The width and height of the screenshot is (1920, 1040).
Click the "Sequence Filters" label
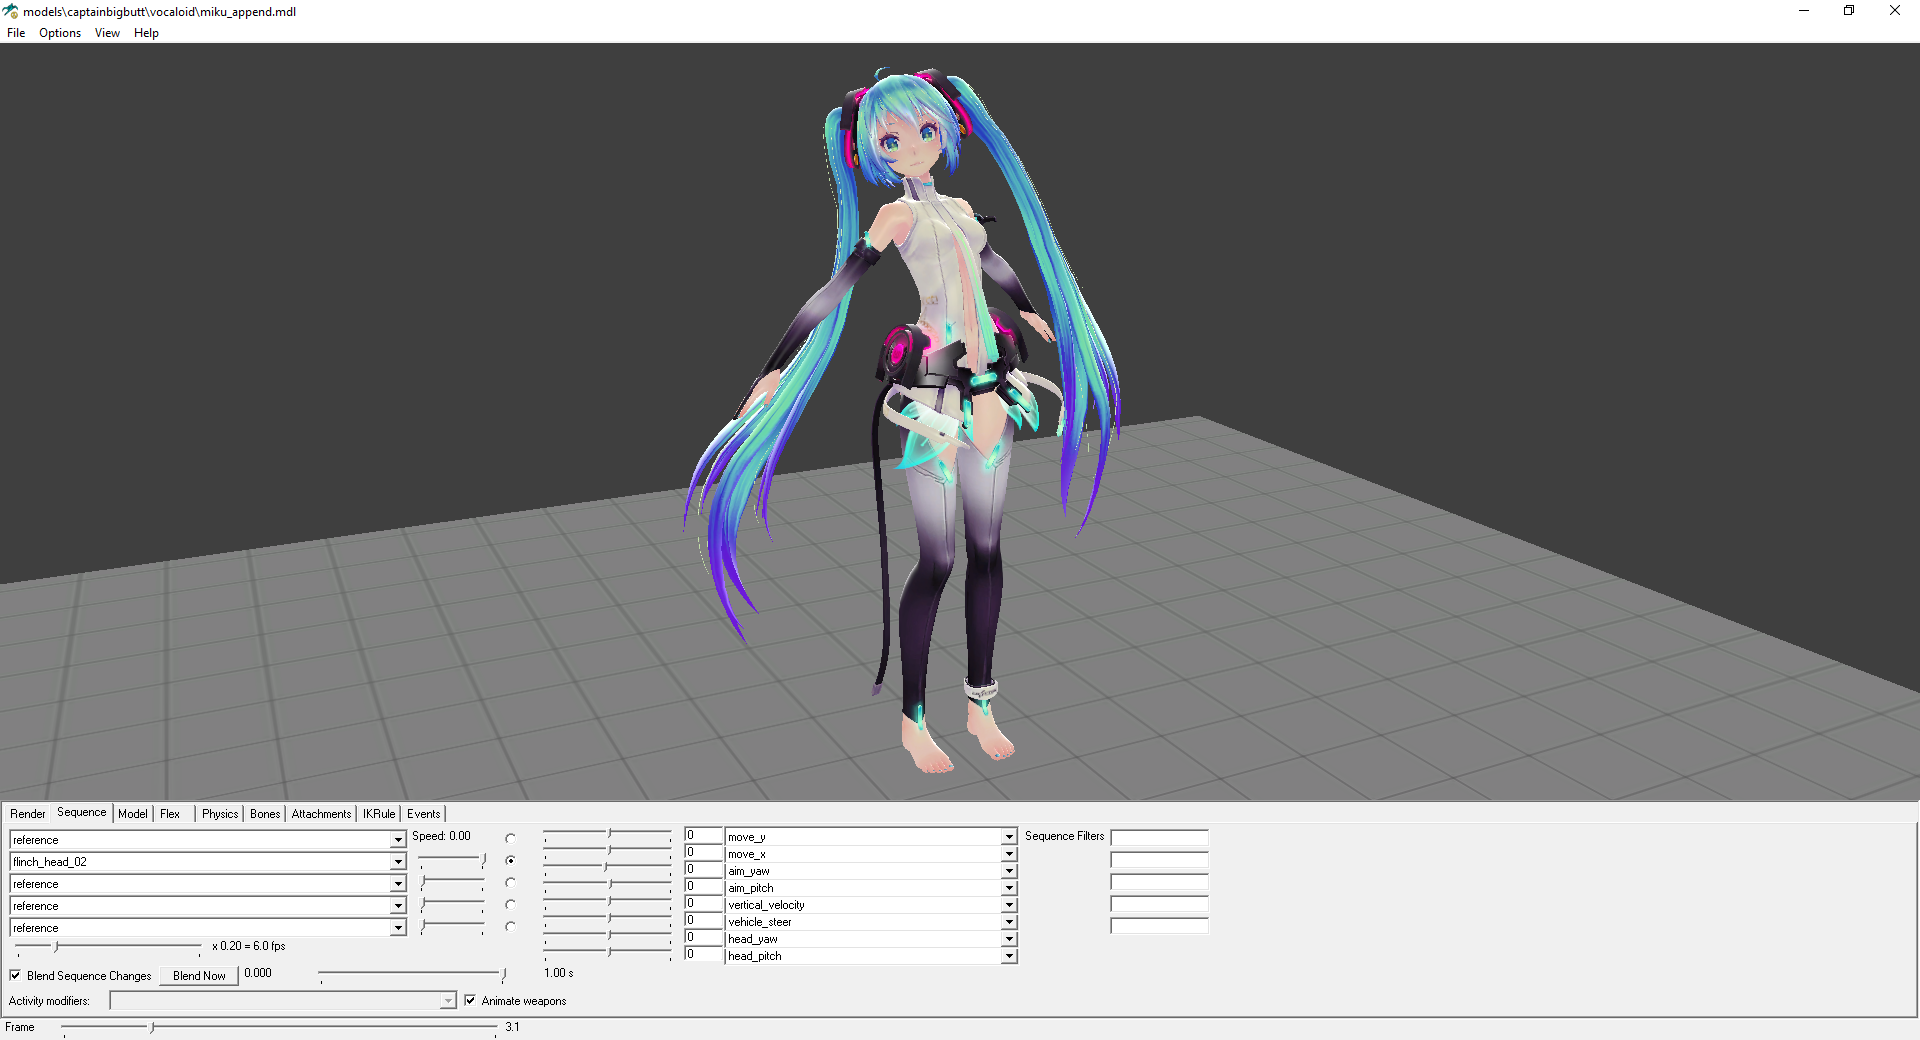pyautogui.click(x=1064, y=836)
